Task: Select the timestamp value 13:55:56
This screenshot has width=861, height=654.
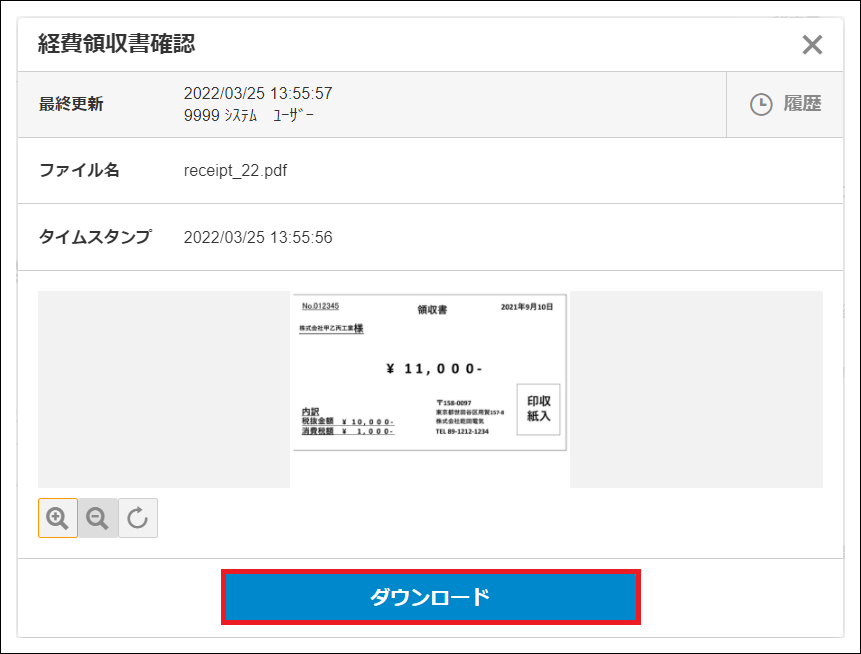Action: tap(298, 237)
